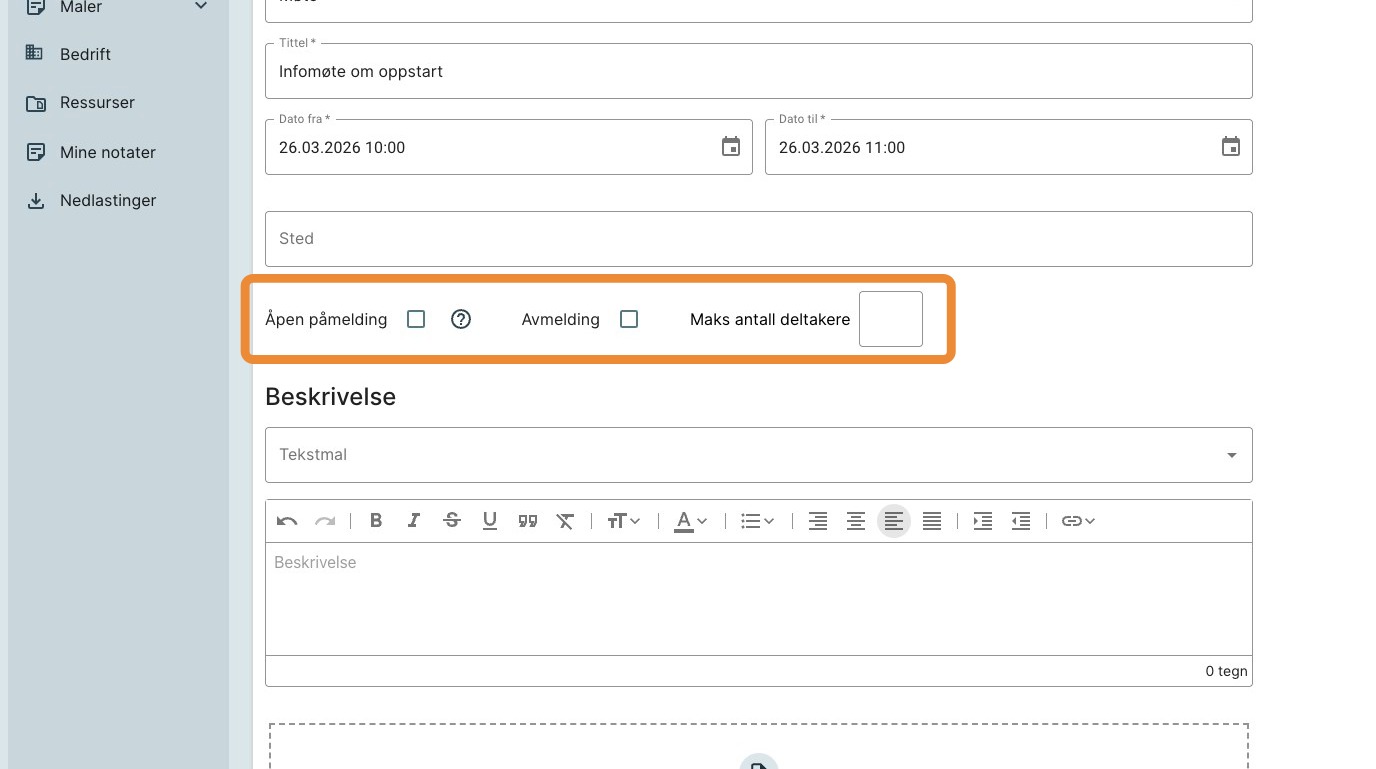Underline the selected text
Viewport: 1376px width, 769px height.
490,521
